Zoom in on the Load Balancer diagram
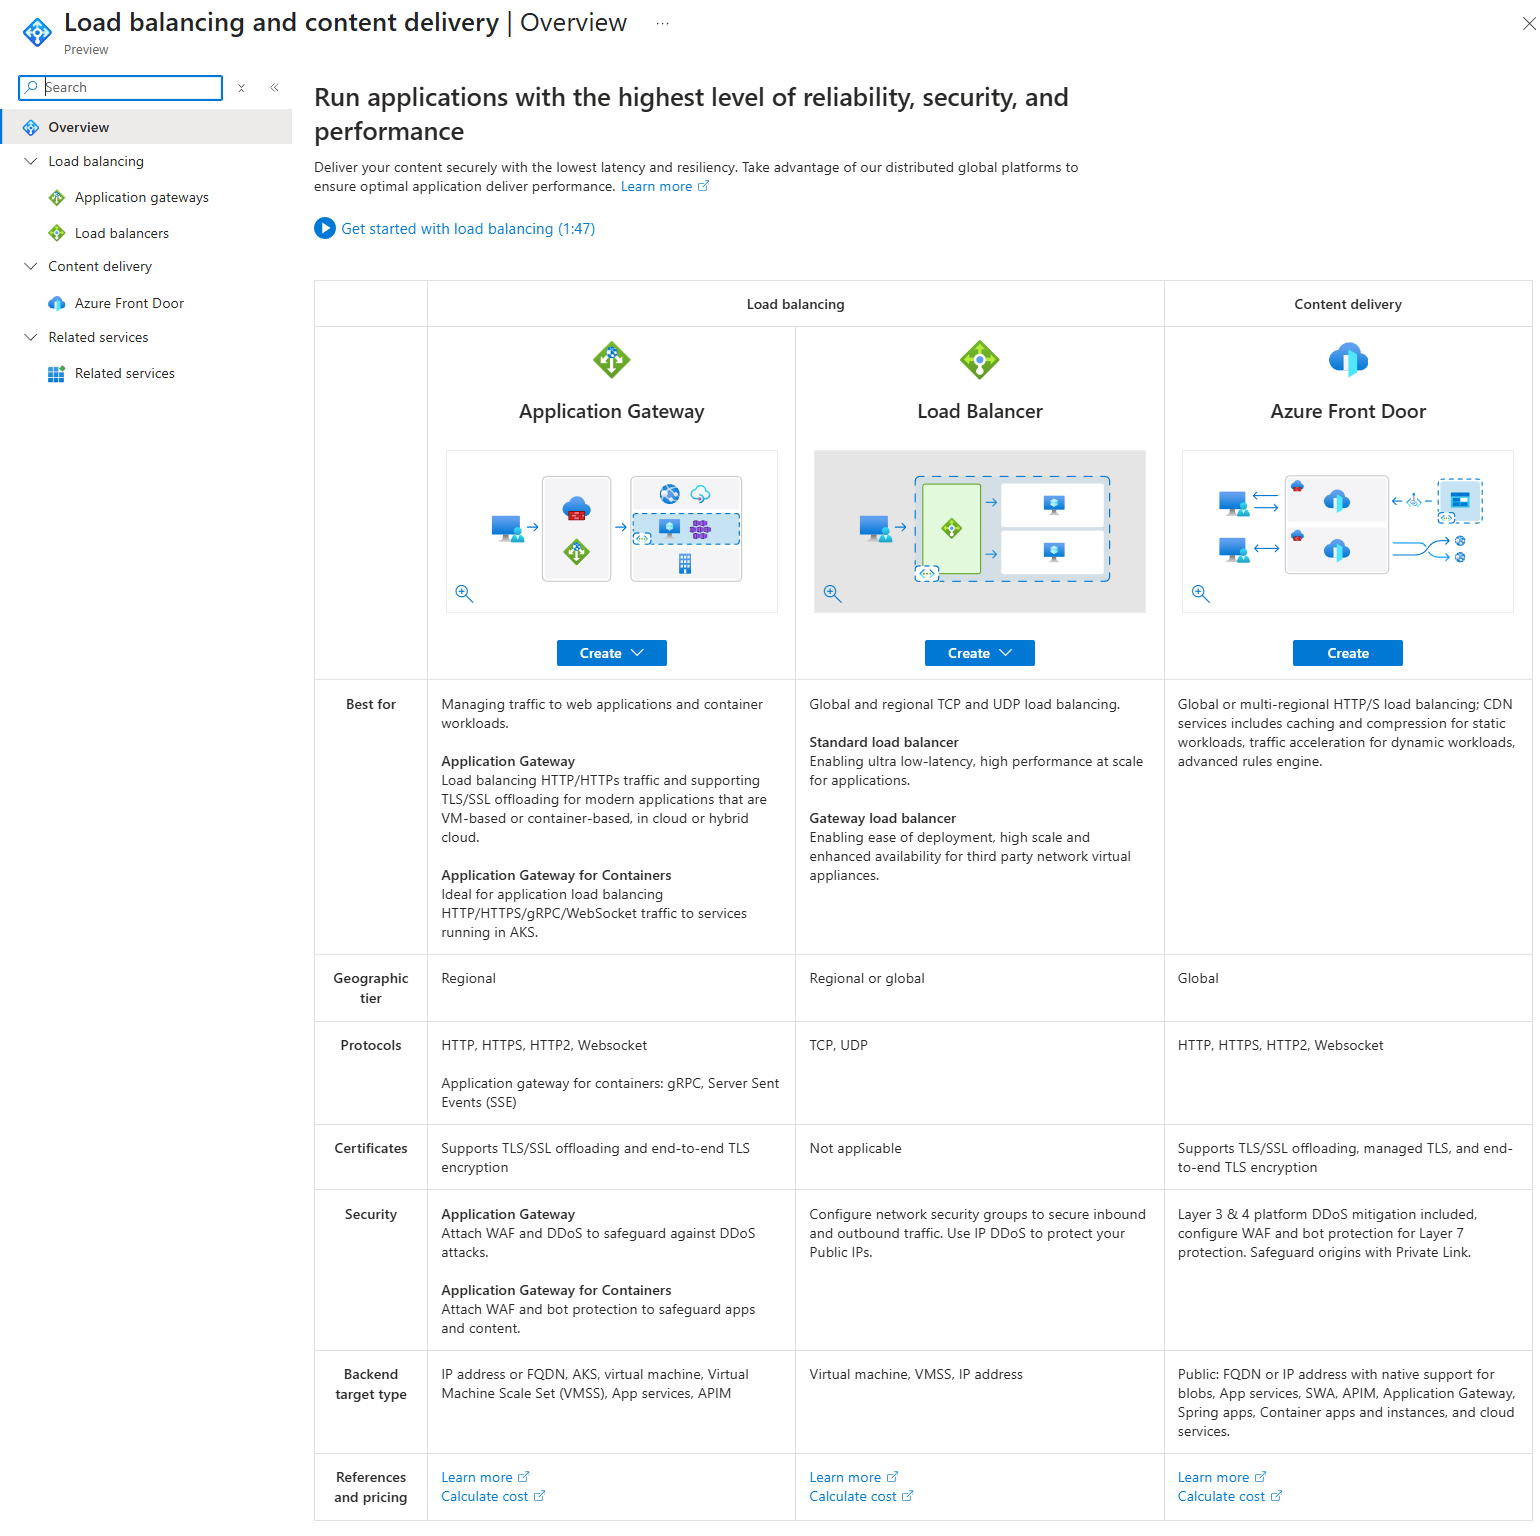1540x1536 pixels. (x=832, y=593)
